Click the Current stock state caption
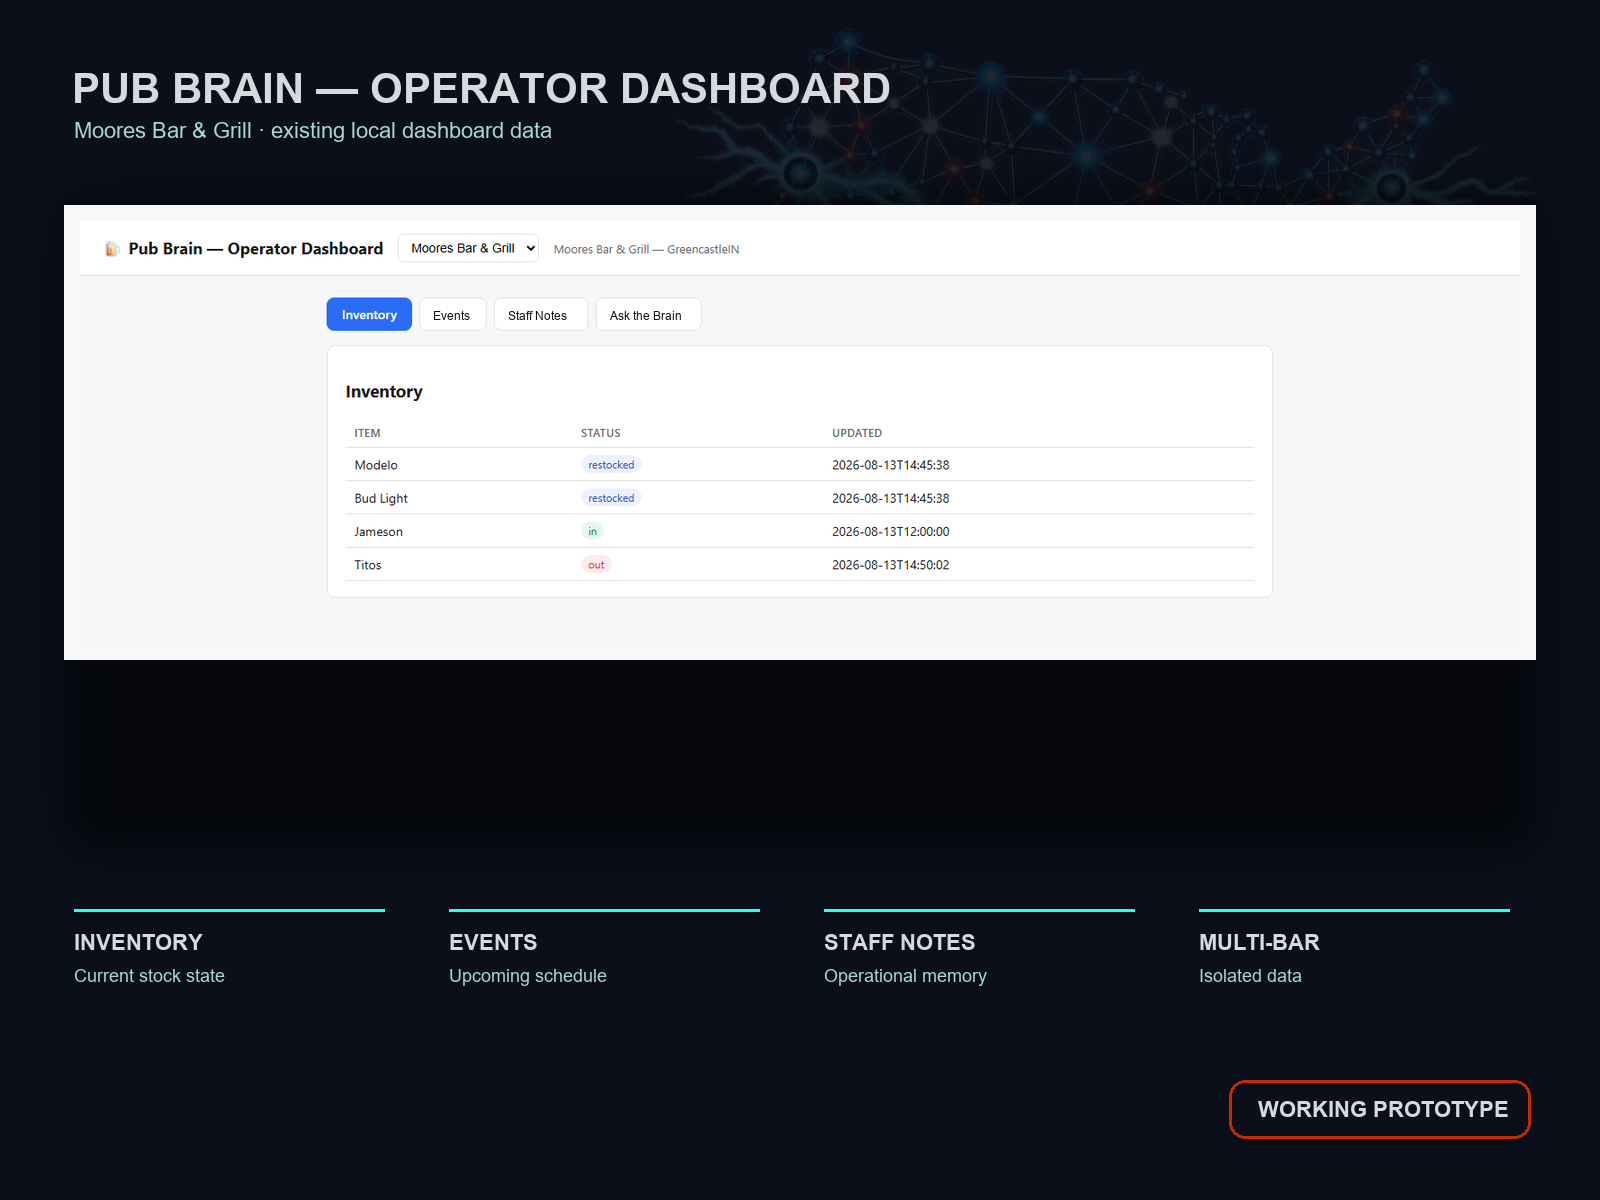The image size is (1600, 1200). 149,976
